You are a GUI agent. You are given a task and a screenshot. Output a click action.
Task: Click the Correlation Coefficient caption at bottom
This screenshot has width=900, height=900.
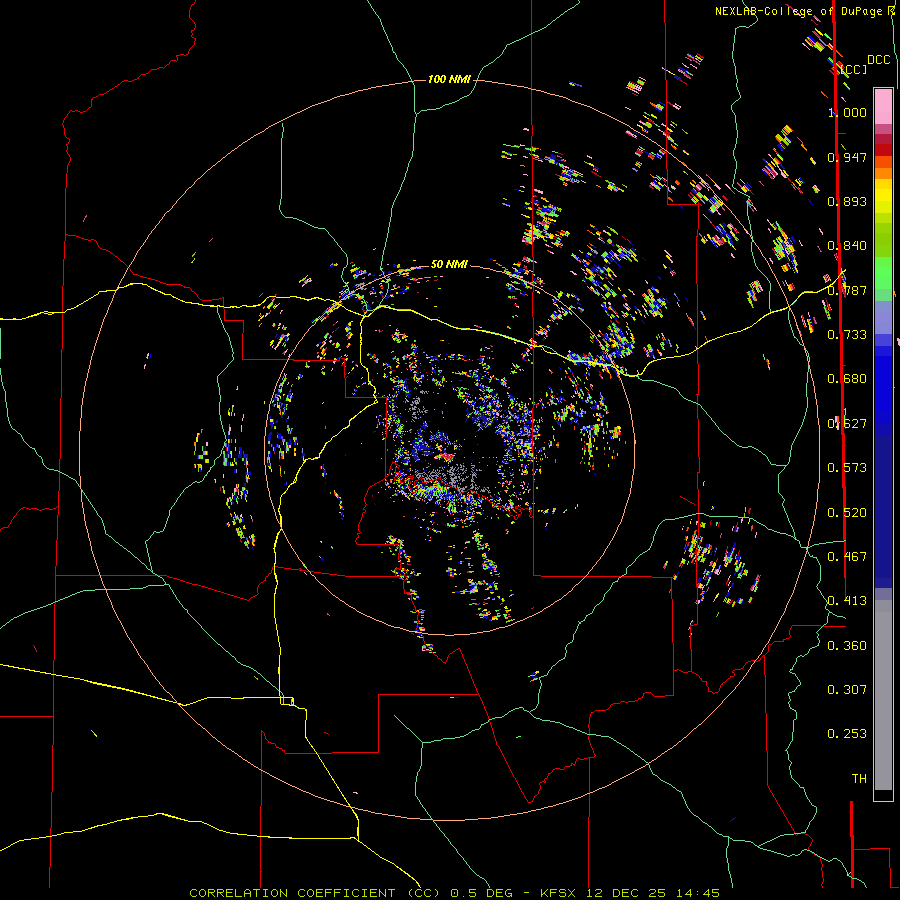[454, 893]
